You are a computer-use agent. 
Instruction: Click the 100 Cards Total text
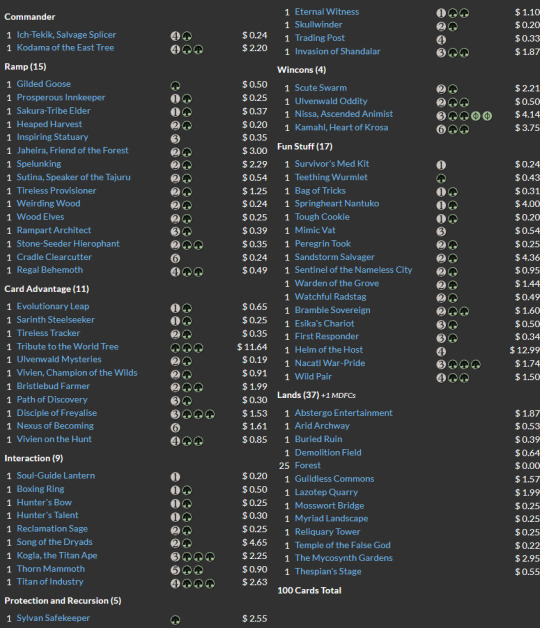tap(309, 590)
